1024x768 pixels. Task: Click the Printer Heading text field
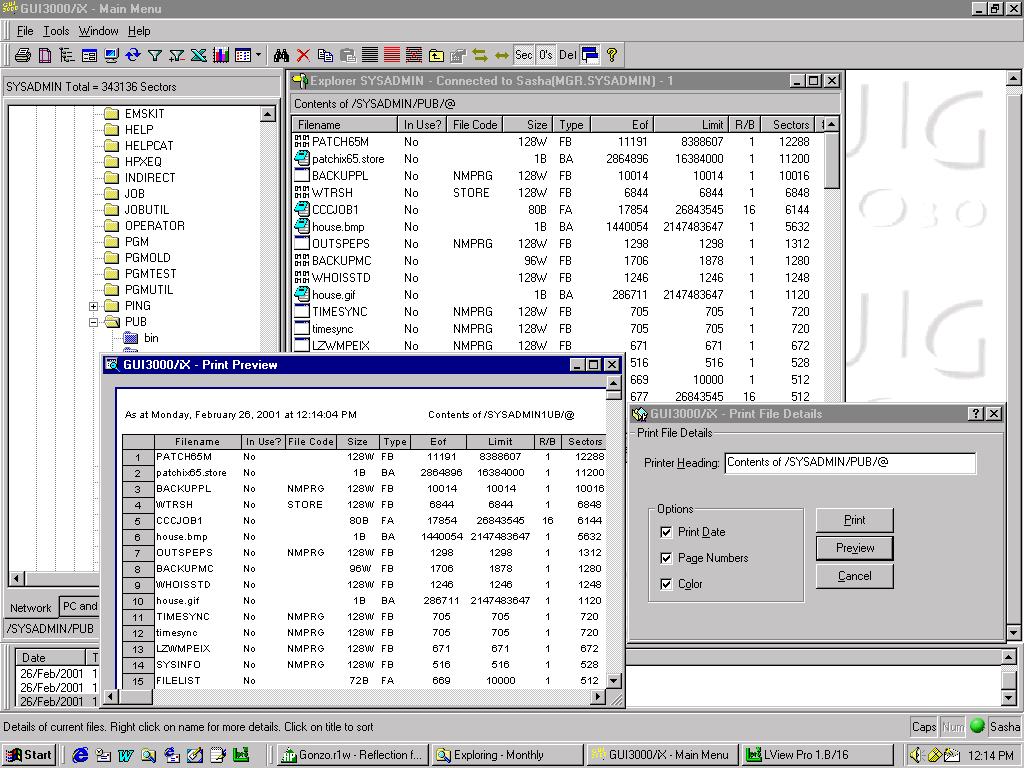click(x=850, y=462)
